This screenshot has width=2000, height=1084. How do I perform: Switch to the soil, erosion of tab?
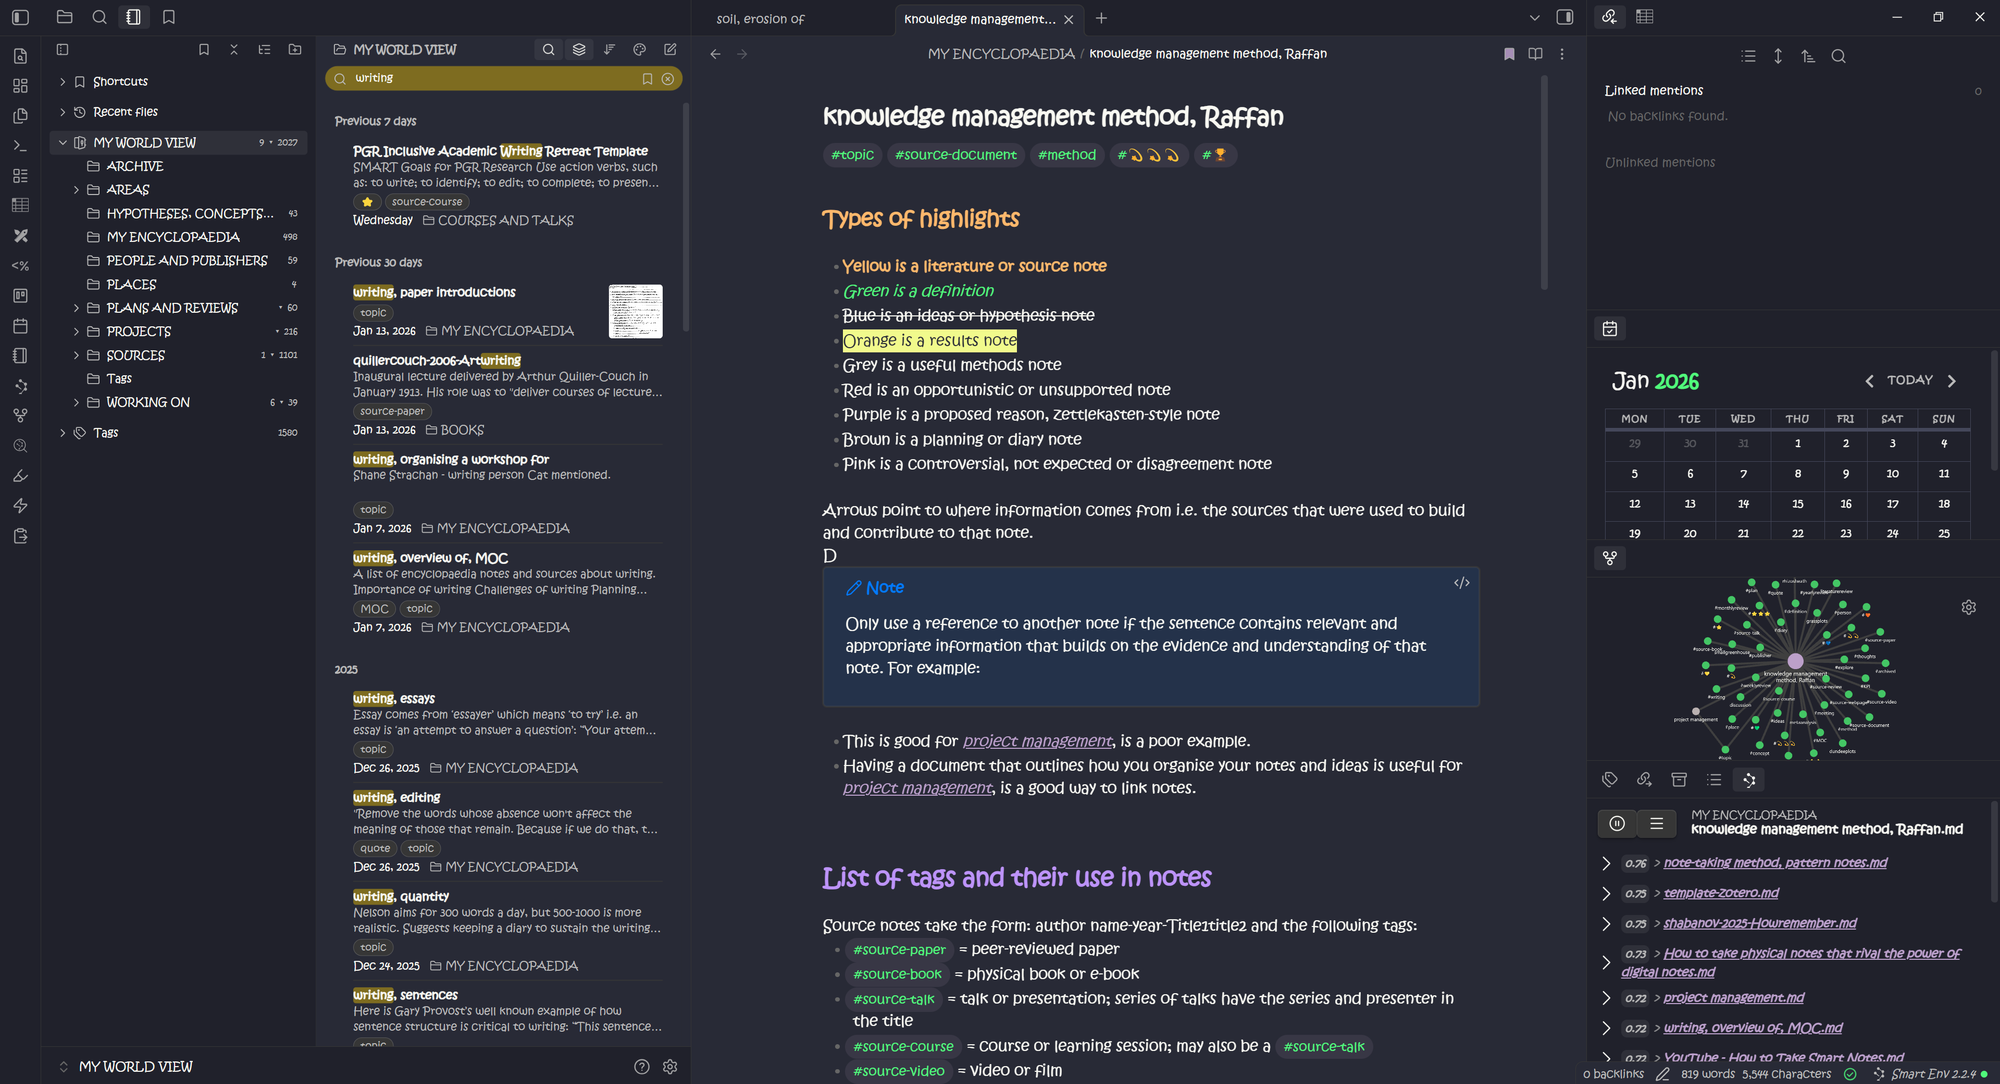pyautogui.click(x=761, y=19)
